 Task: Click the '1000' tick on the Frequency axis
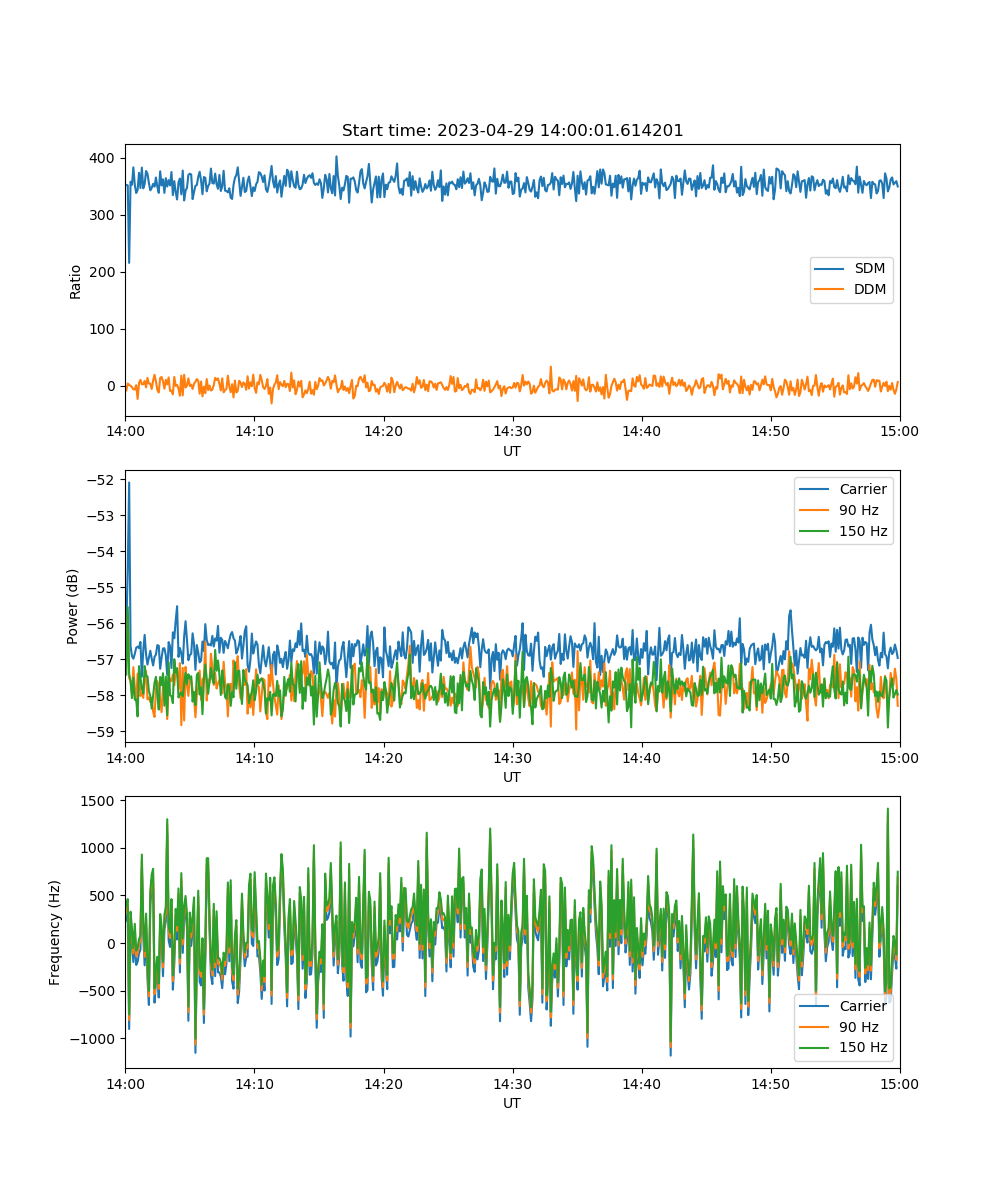coord(100,848)
